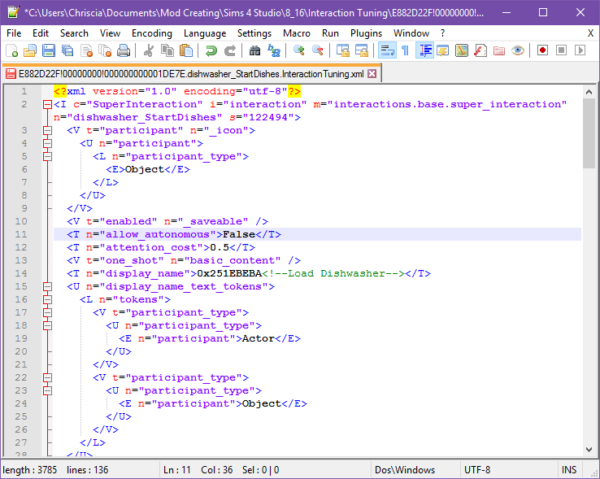Open the Plugins menu
600x479 pixels.
coord(367,33)
